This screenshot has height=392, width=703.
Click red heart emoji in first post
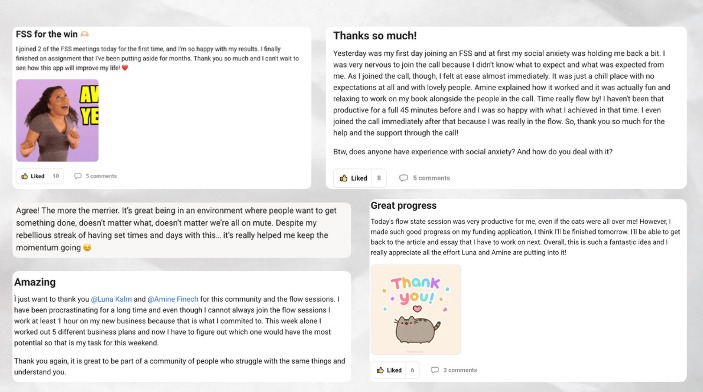click(125, 68)
